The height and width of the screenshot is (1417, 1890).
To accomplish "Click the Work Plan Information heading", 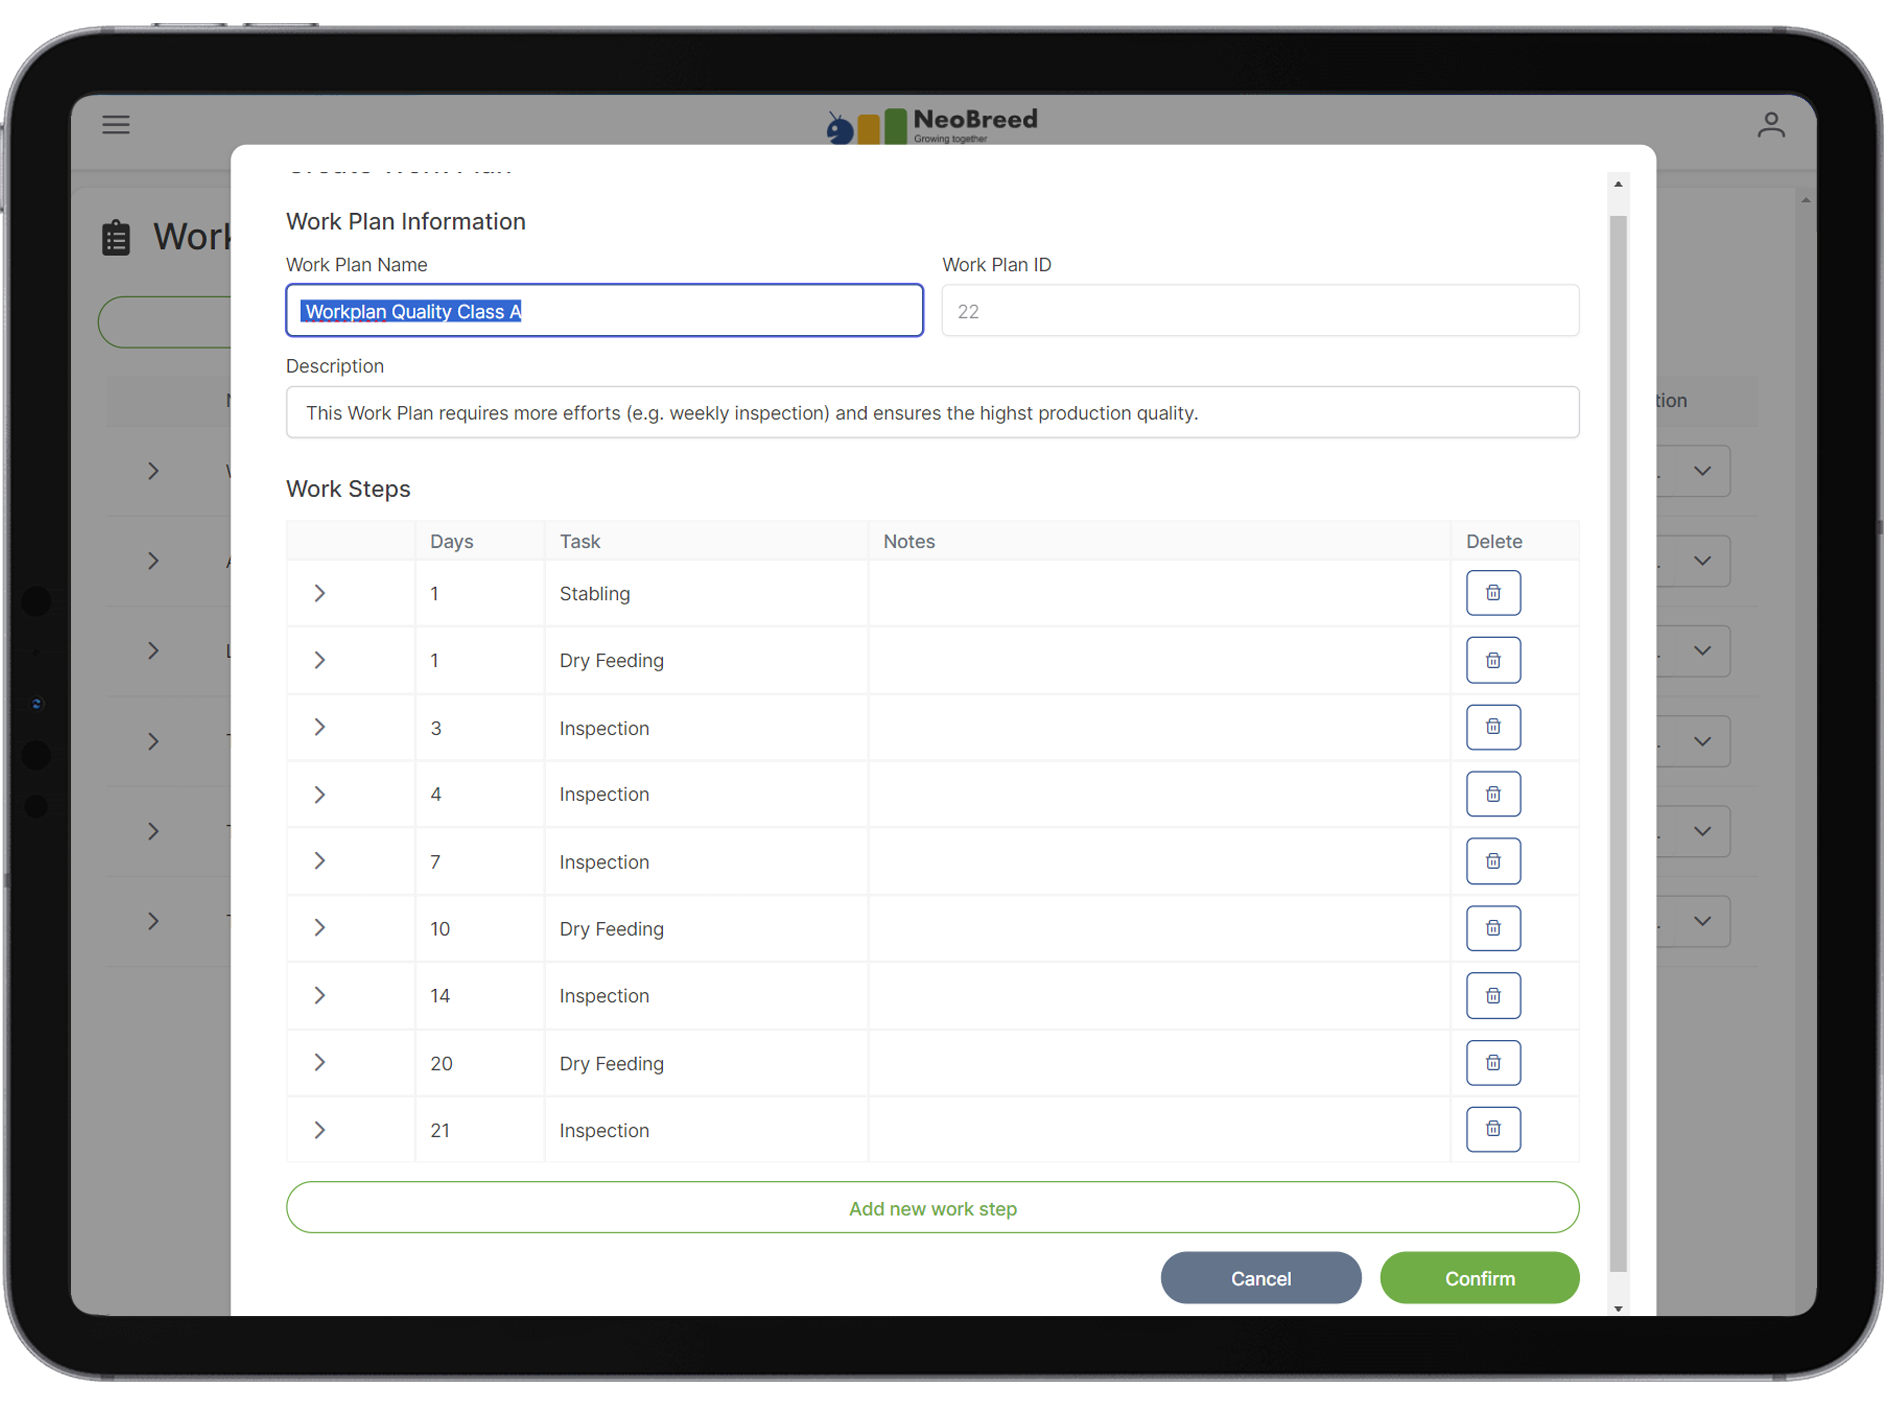I will pyautogui.click(x=406, y=221).
